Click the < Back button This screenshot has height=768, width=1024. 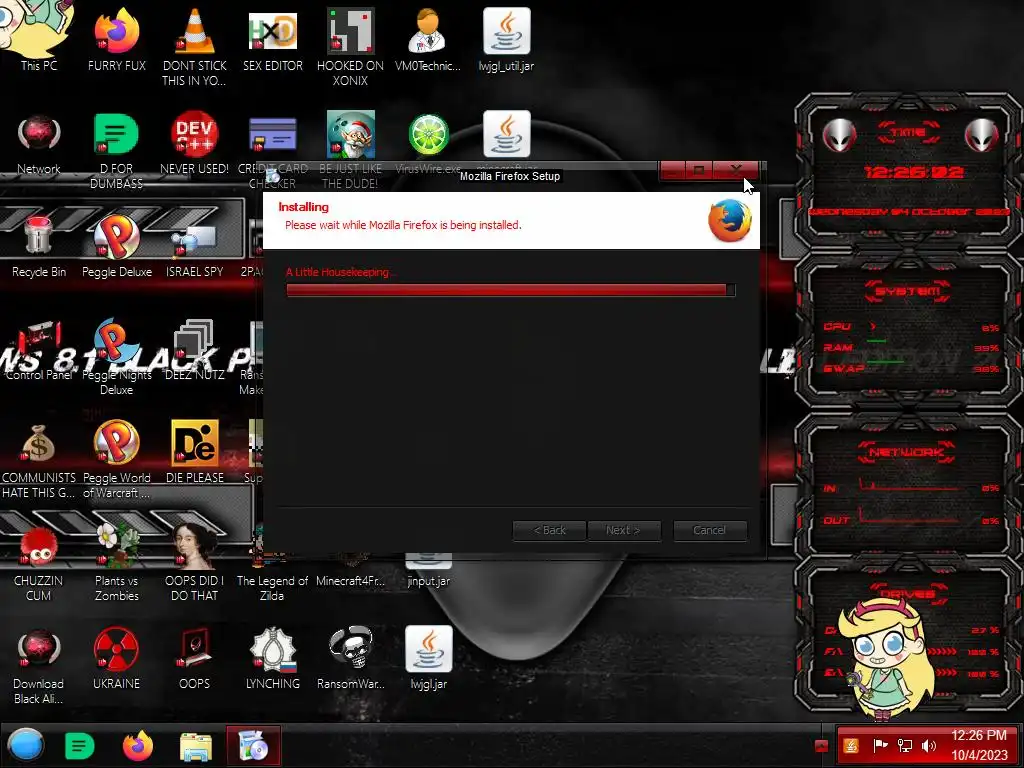pos(549,530)
